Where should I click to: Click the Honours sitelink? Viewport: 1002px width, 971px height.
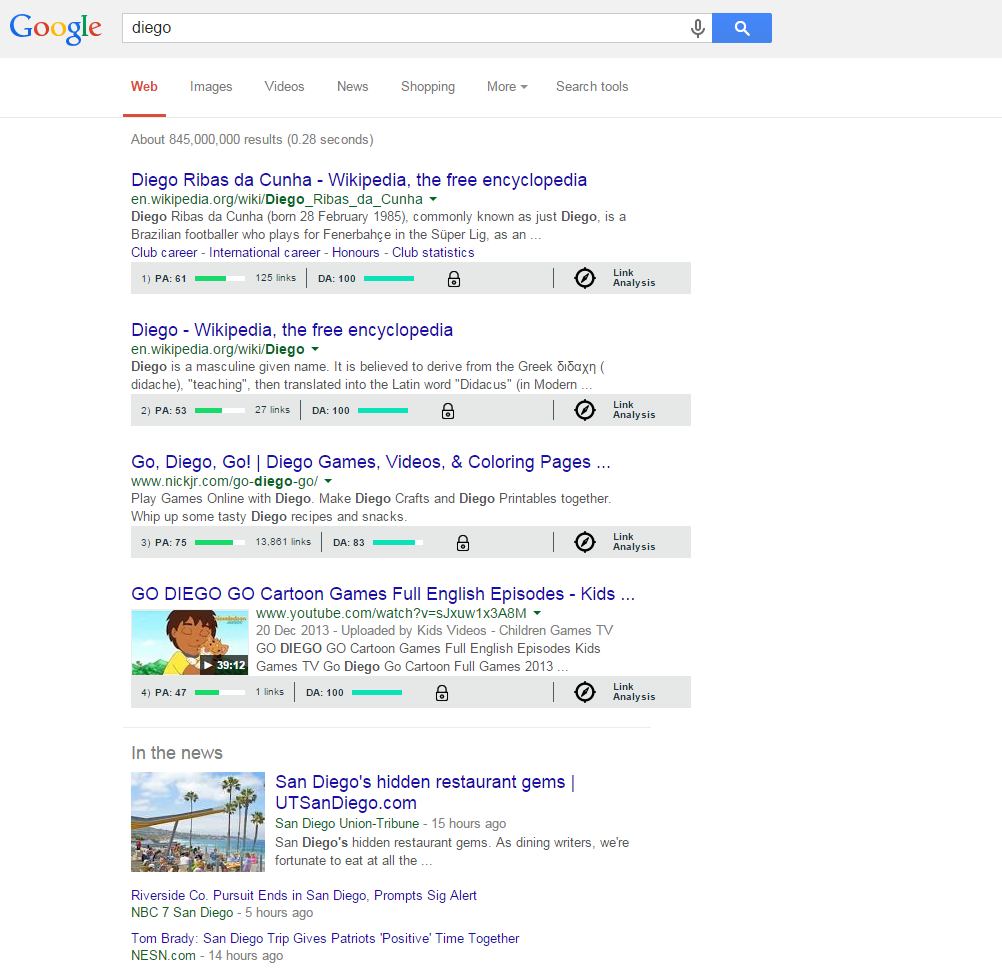[x=355, y=252]
